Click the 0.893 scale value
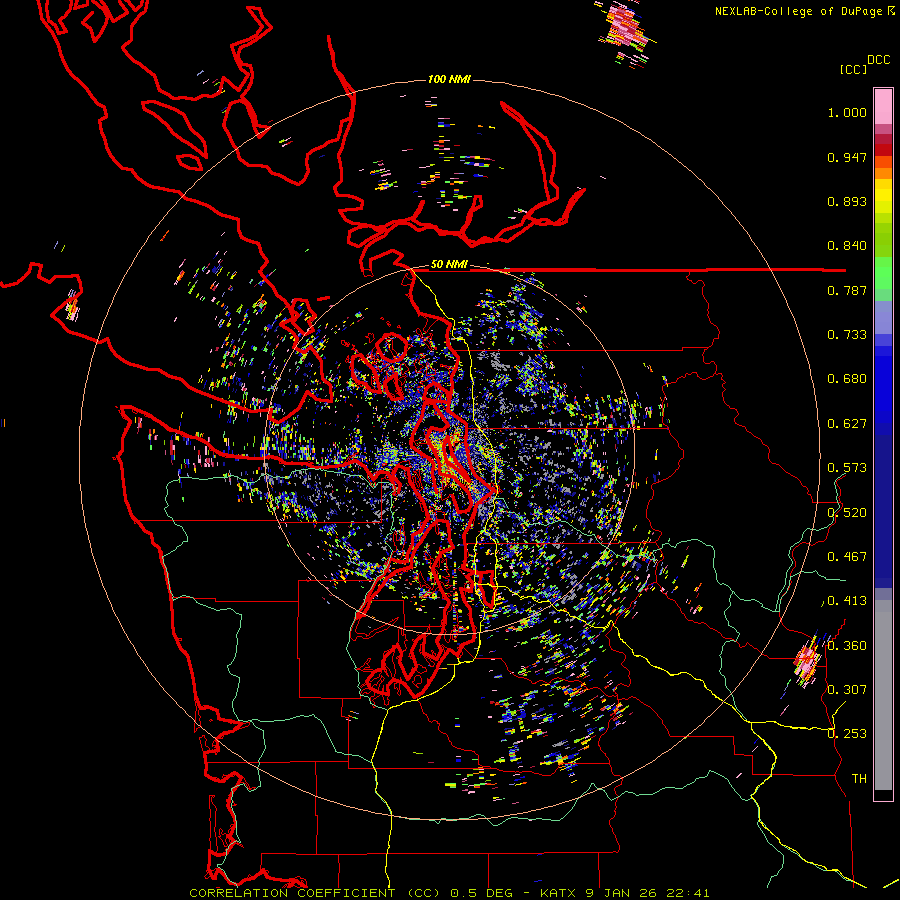The height and width of the screenshot is (900, 900). [847, 201]
